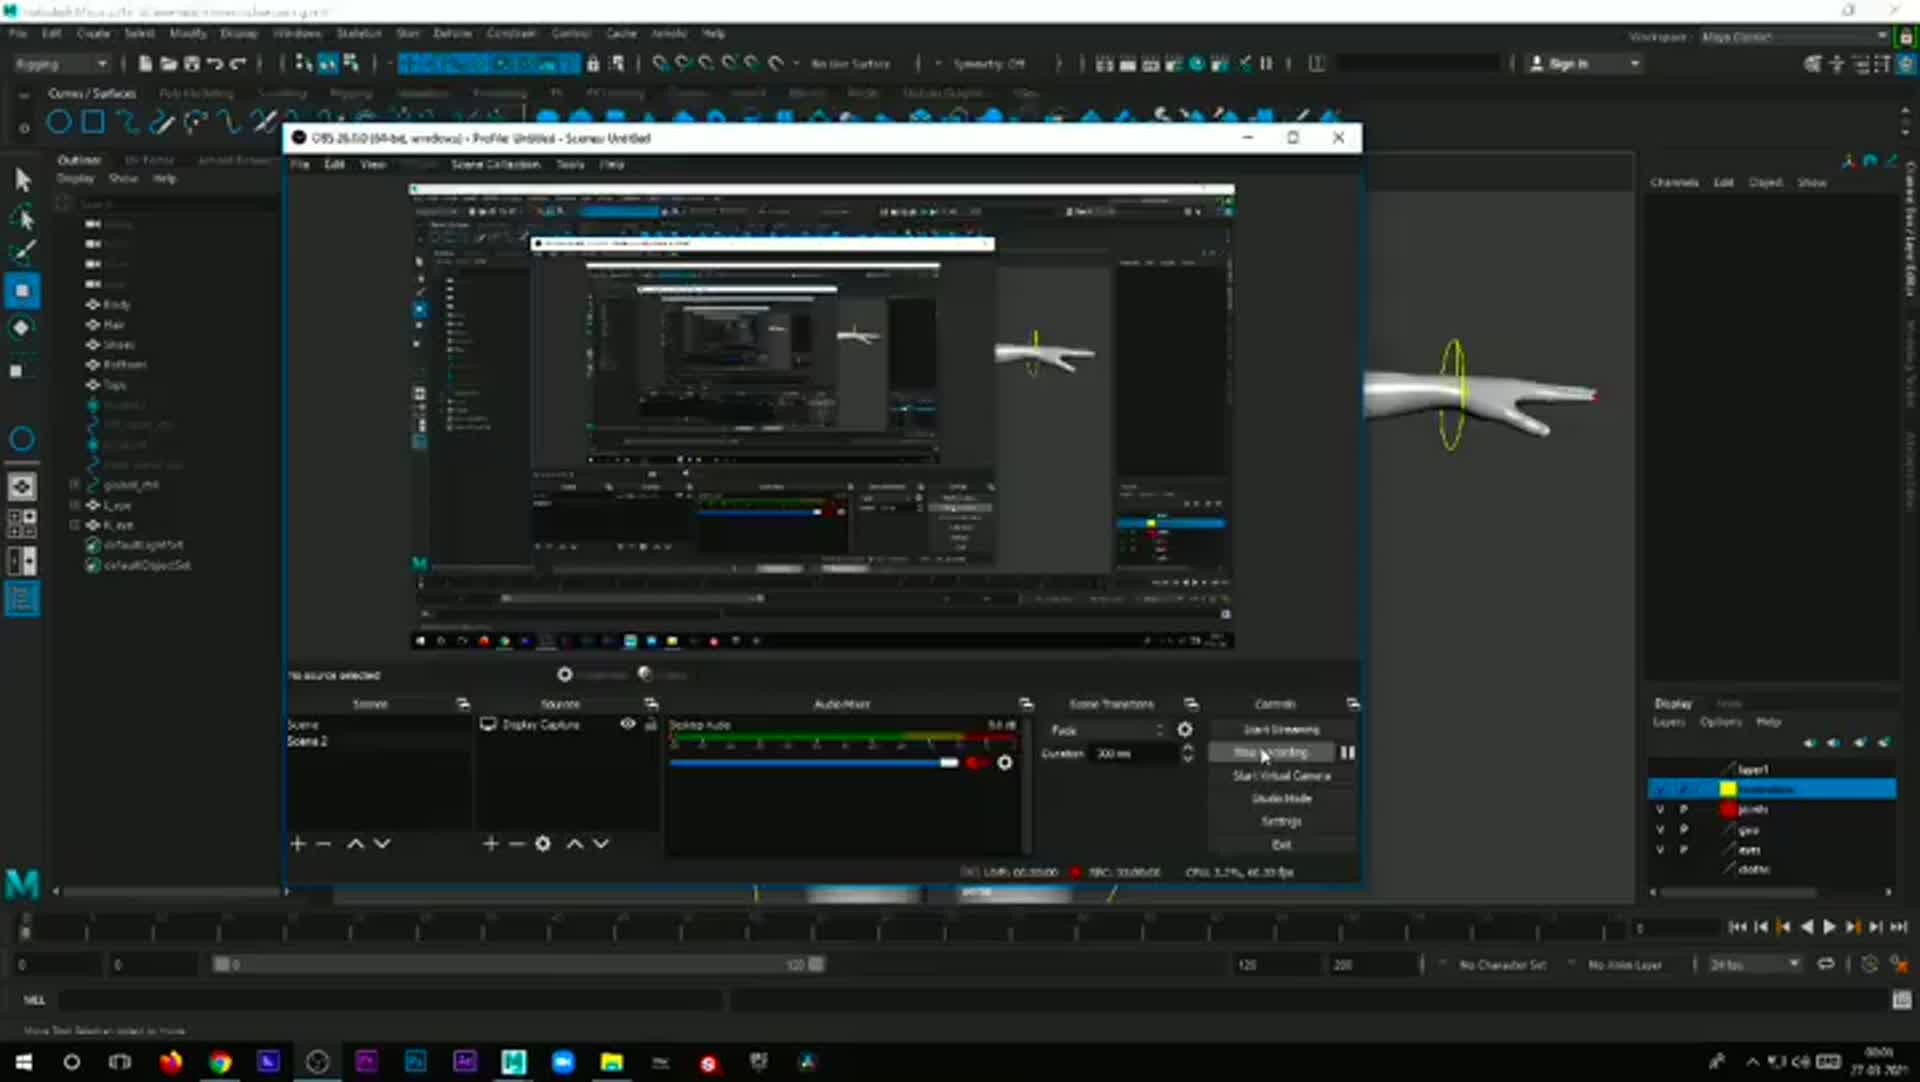The height and width of the screenshot is (1082, 1920).
Task: Open the Windows menu in Maya
Action: click(297, 33)
